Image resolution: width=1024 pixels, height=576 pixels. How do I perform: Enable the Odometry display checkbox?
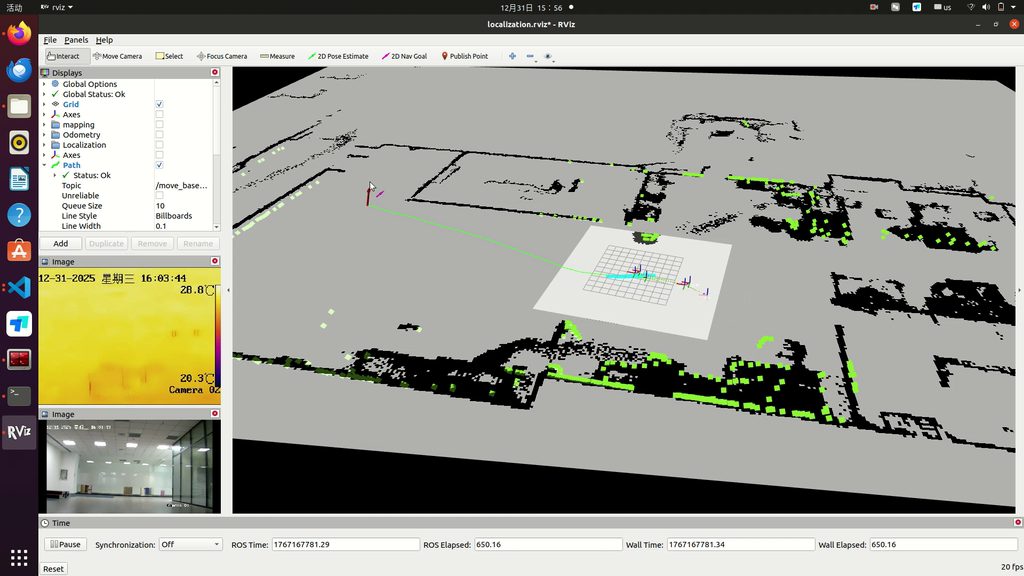tap(159, 135)
